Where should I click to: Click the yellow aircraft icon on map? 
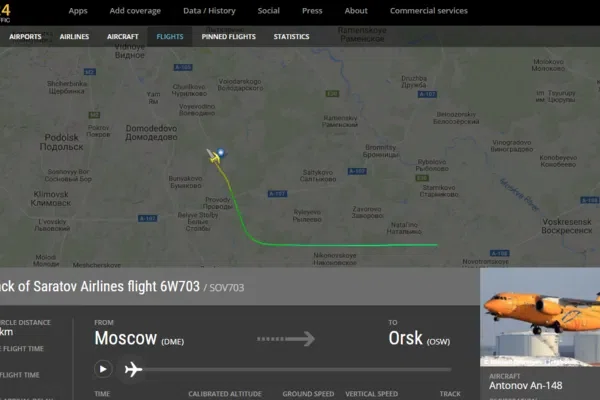[213, 157]
